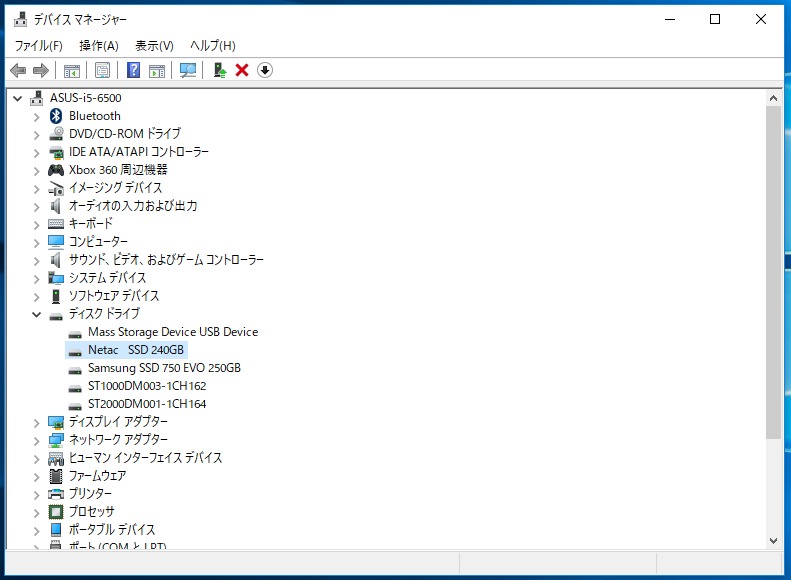
Task: Open the 操作(A) menu
Action: 99,46
